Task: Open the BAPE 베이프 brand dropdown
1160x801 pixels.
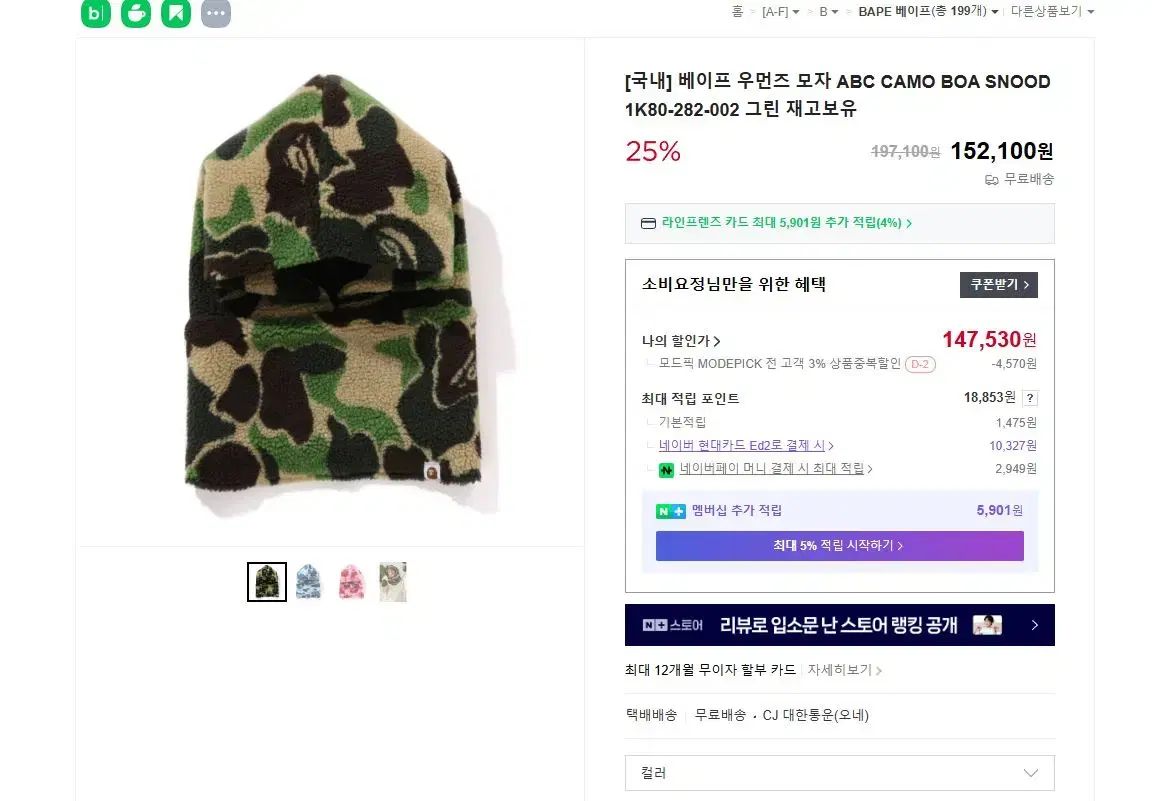Action: (927, 12)
